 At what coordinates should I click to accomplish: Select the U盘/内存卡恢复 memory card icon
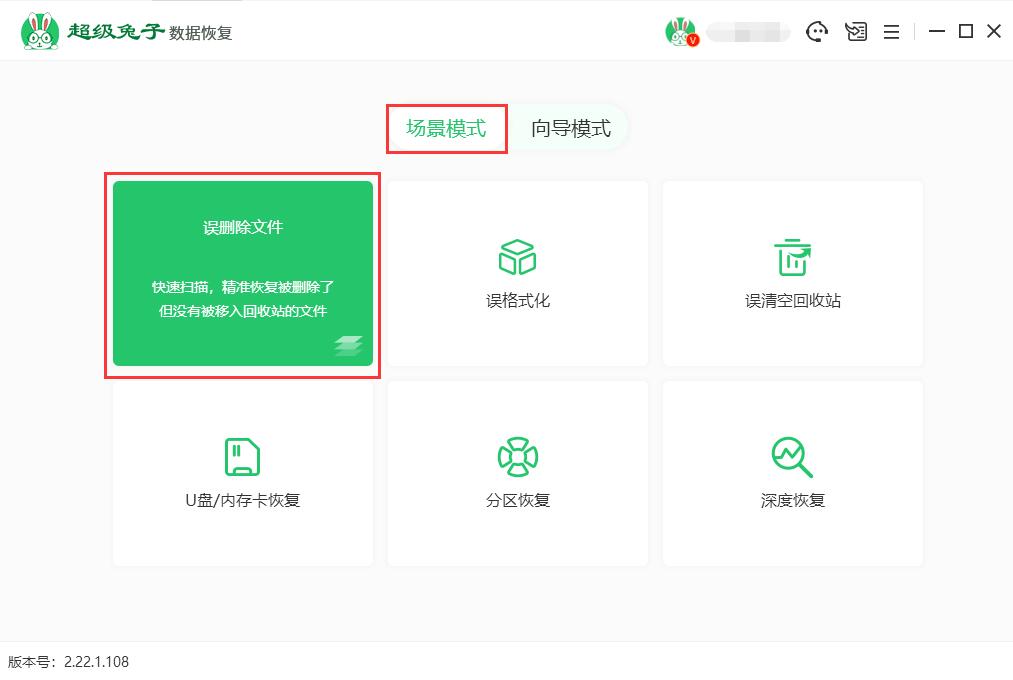(242, 456)
